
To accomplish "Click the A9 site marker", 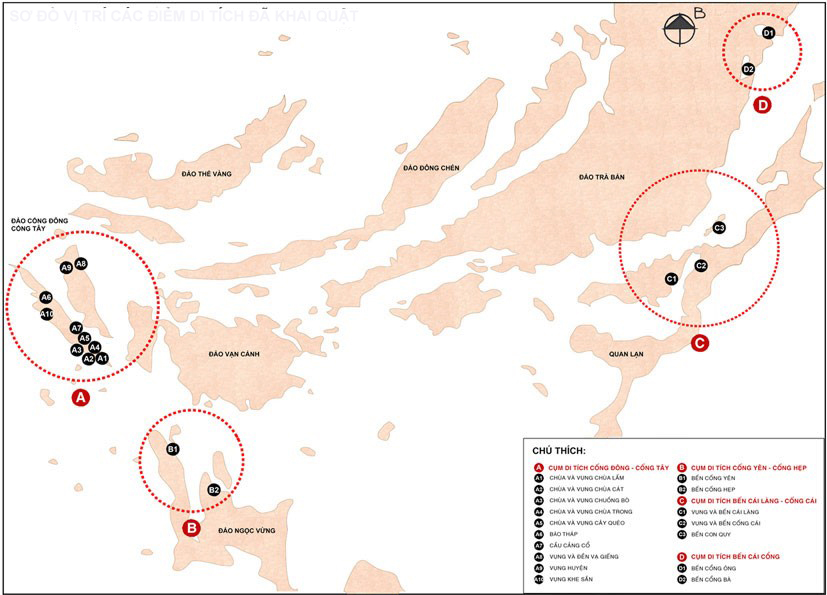I will 66,267.
